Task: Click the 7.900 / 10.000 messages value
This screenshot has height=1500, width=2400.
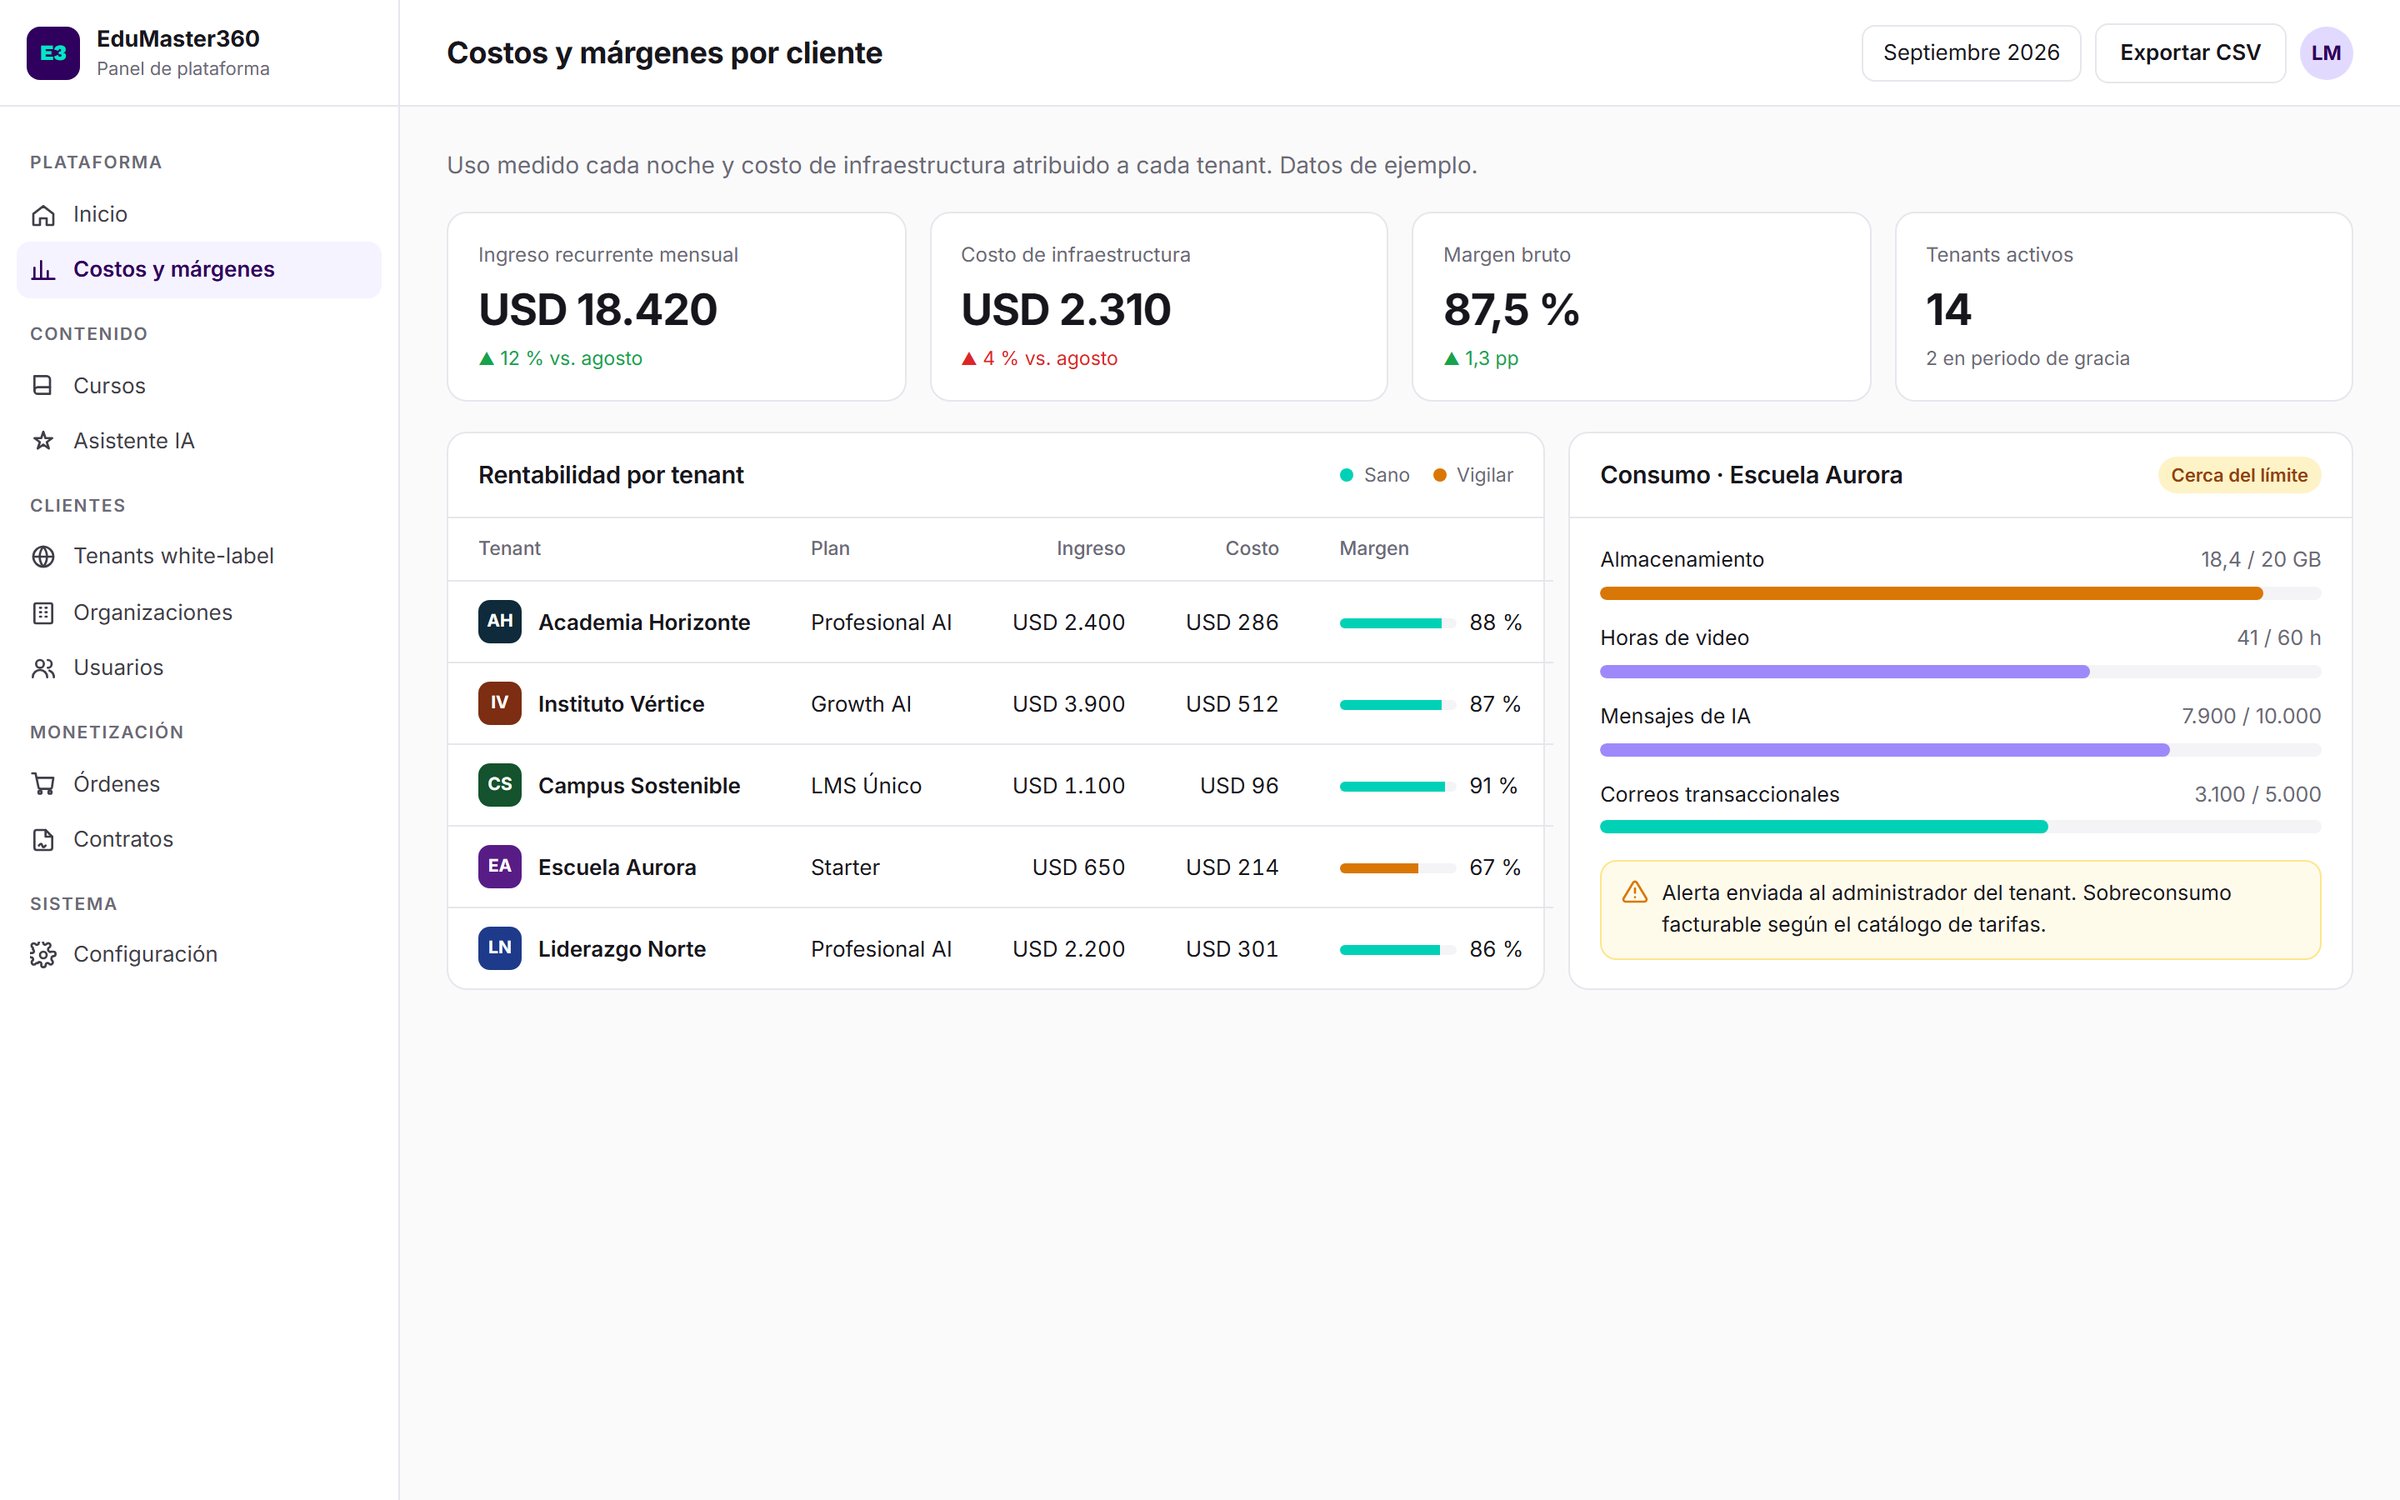Action: pyautogui.click(x=2251, y=716)
